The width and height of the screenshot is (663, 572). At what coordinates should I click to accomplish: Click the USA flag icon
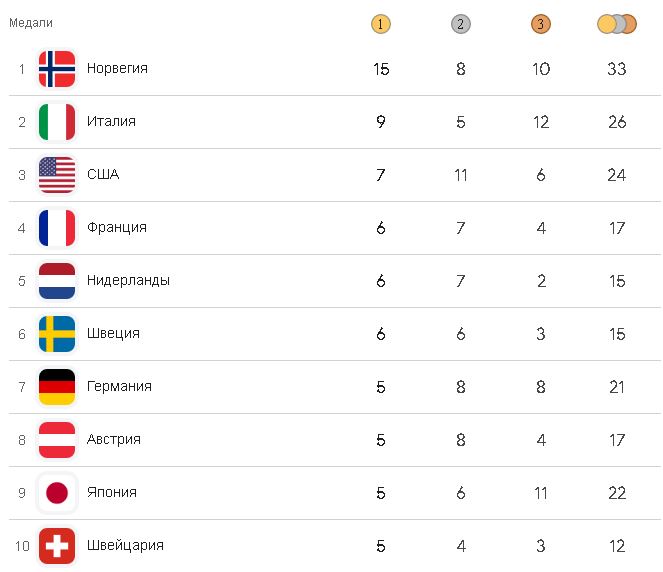[x=57, y=174]
